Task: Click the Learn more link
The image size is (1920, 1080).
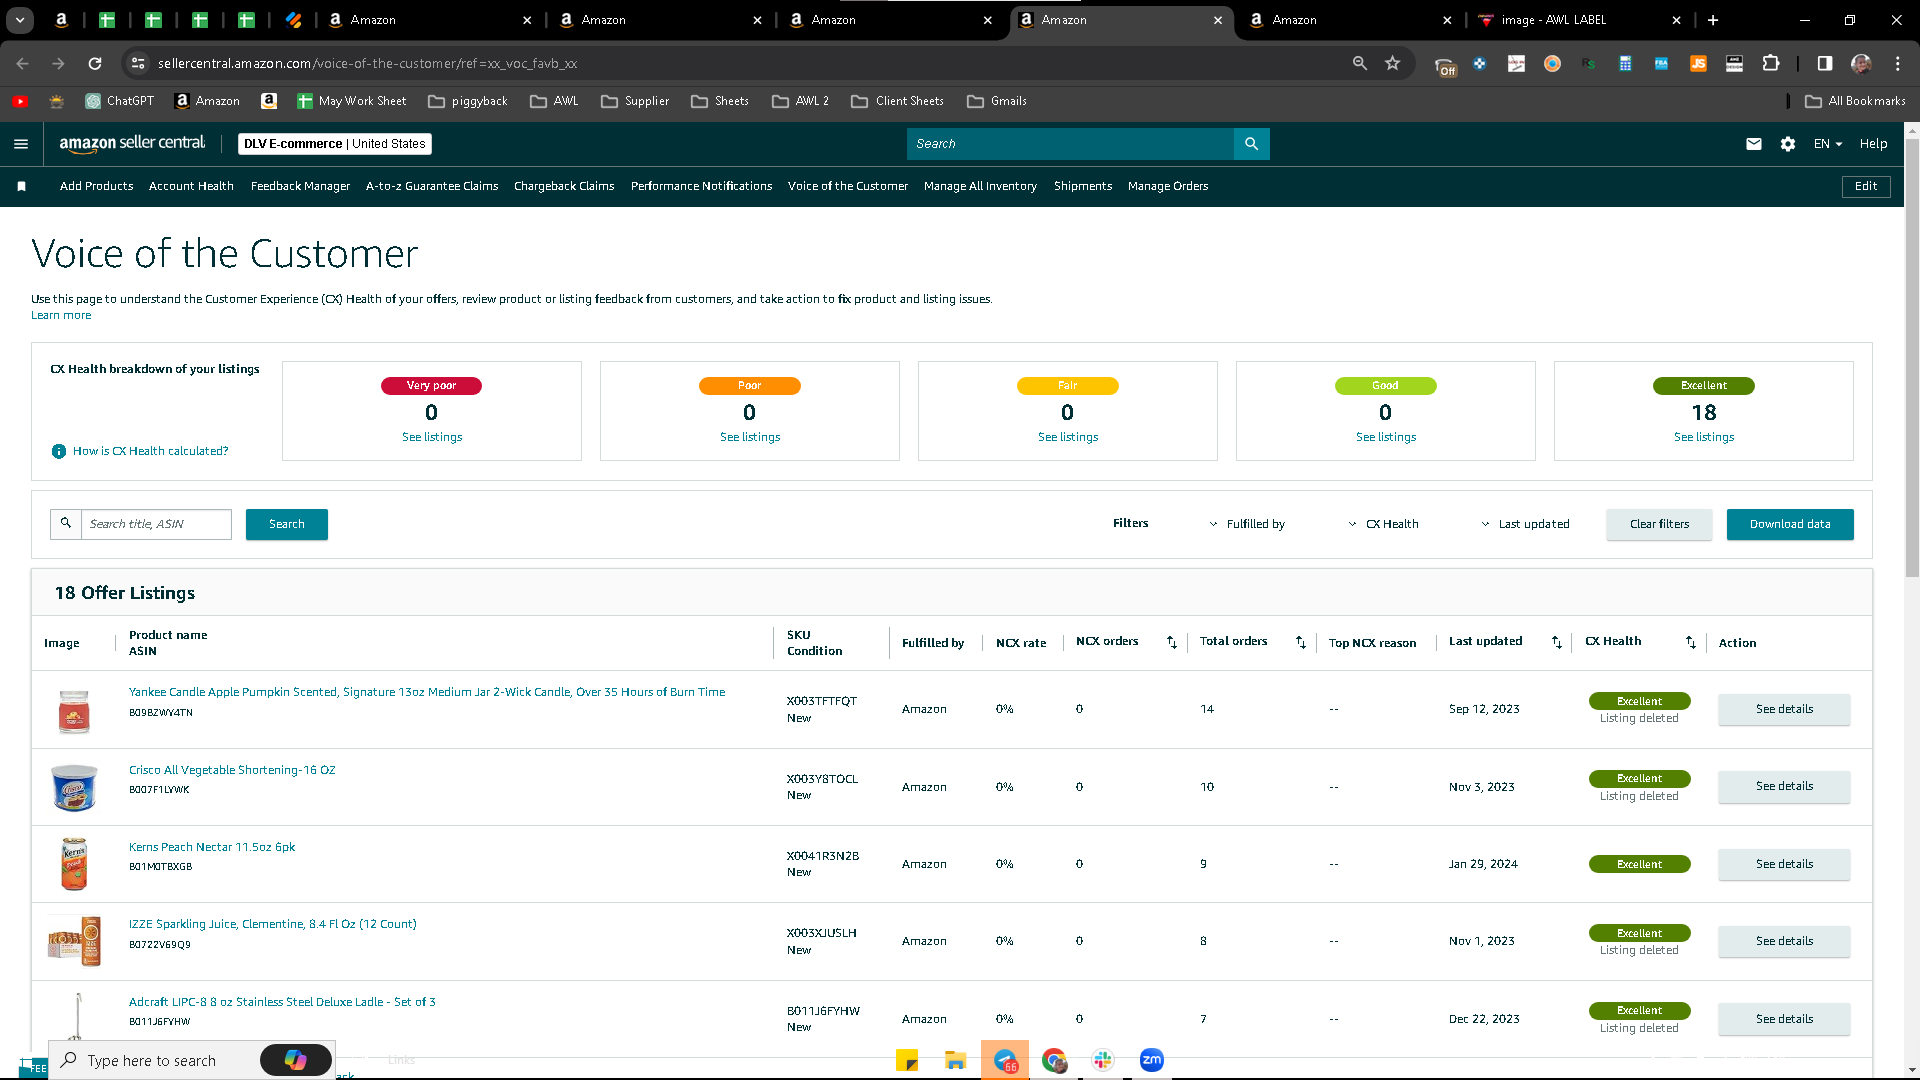Action: click(x=61, y=315)
